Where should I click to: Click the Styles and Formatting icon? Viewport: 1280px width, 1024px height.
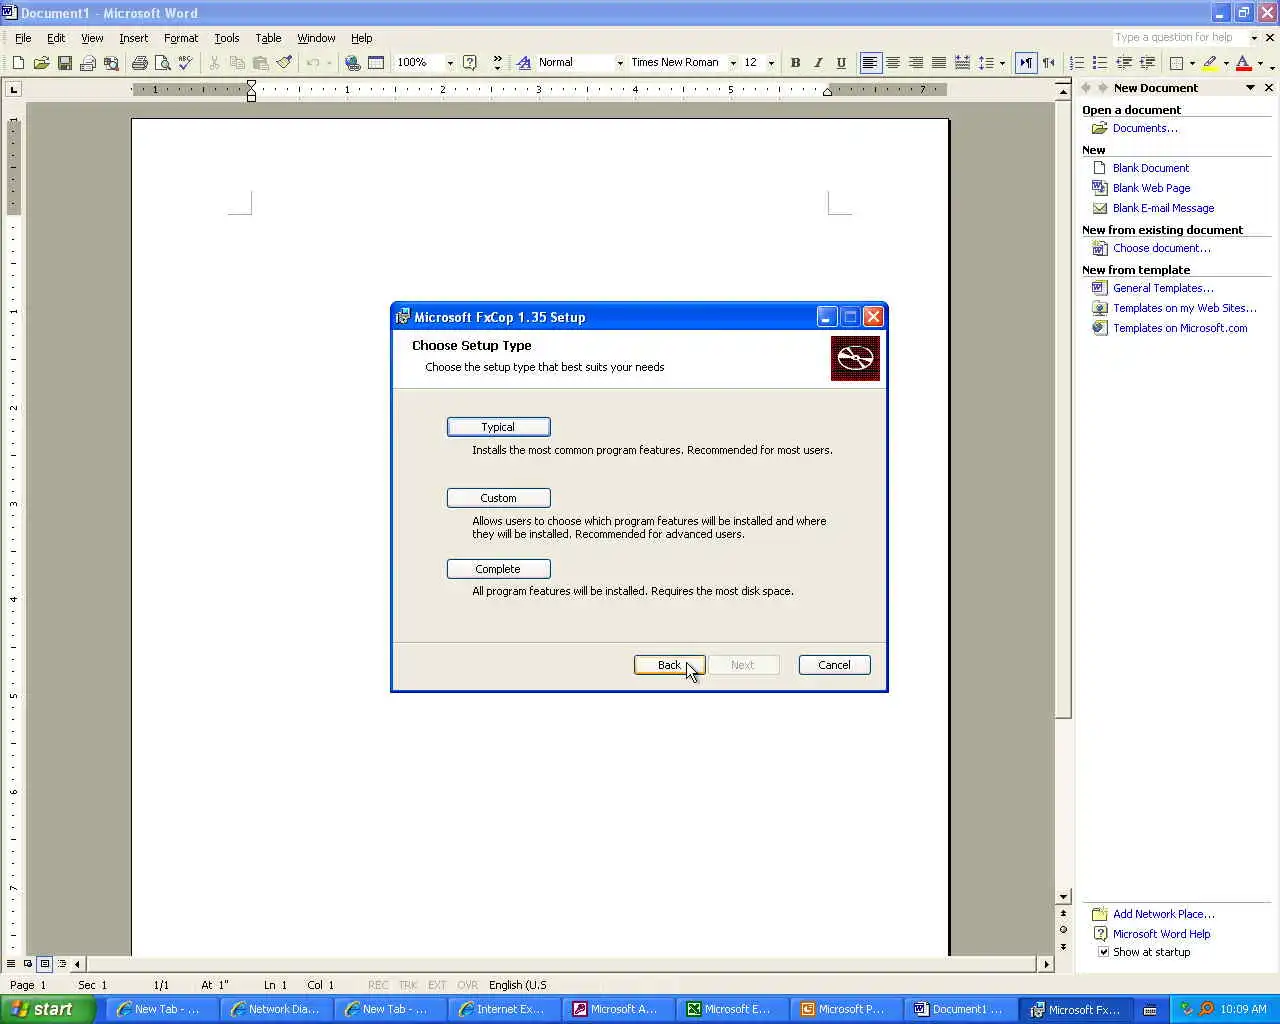(x=524, y=63)
